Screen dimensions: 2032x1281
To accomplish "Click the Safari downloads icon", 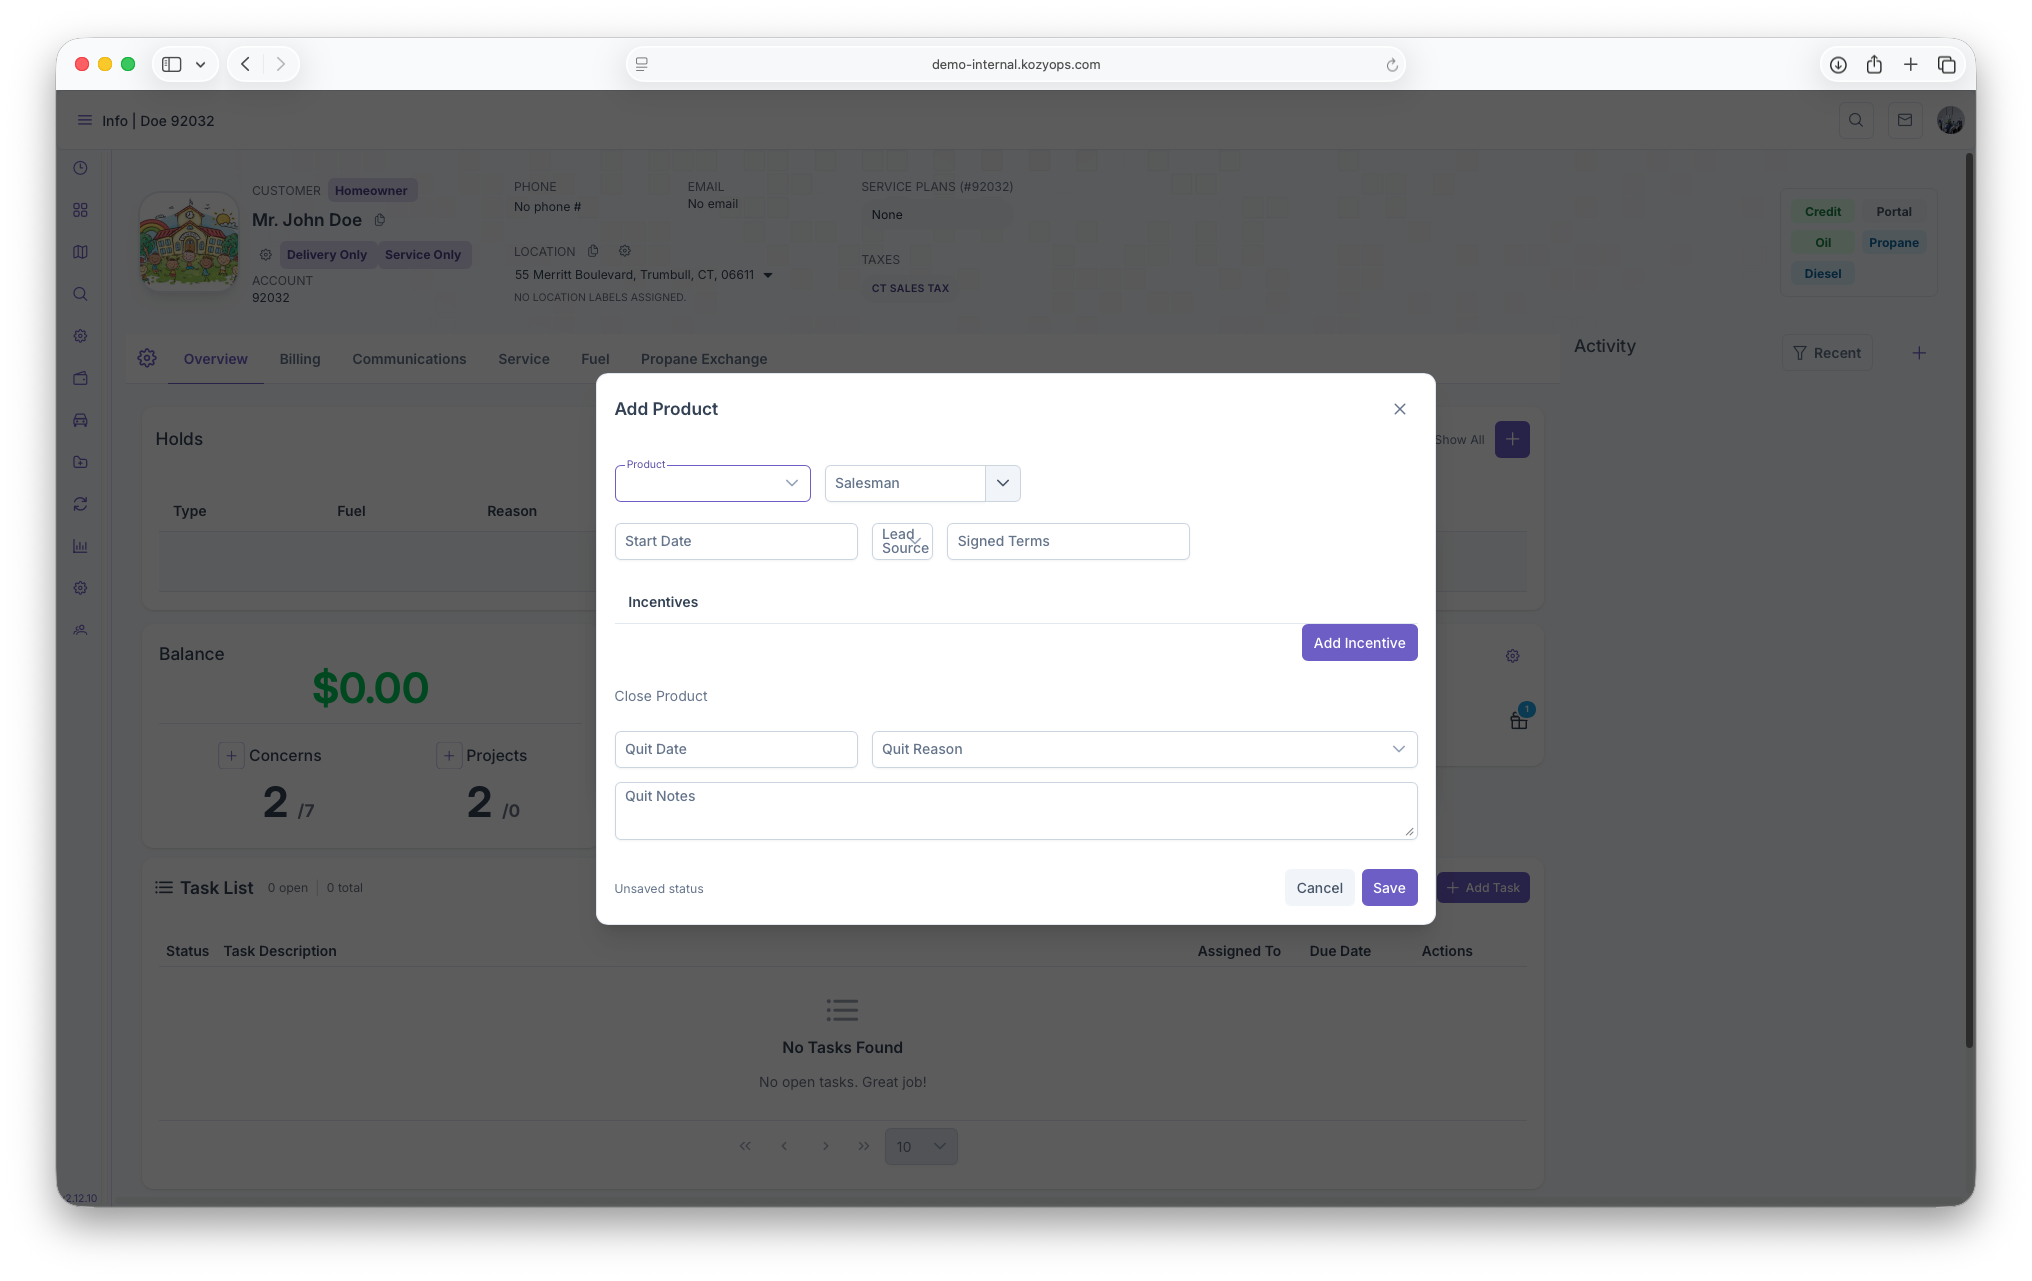I will tap(1838, 65).
